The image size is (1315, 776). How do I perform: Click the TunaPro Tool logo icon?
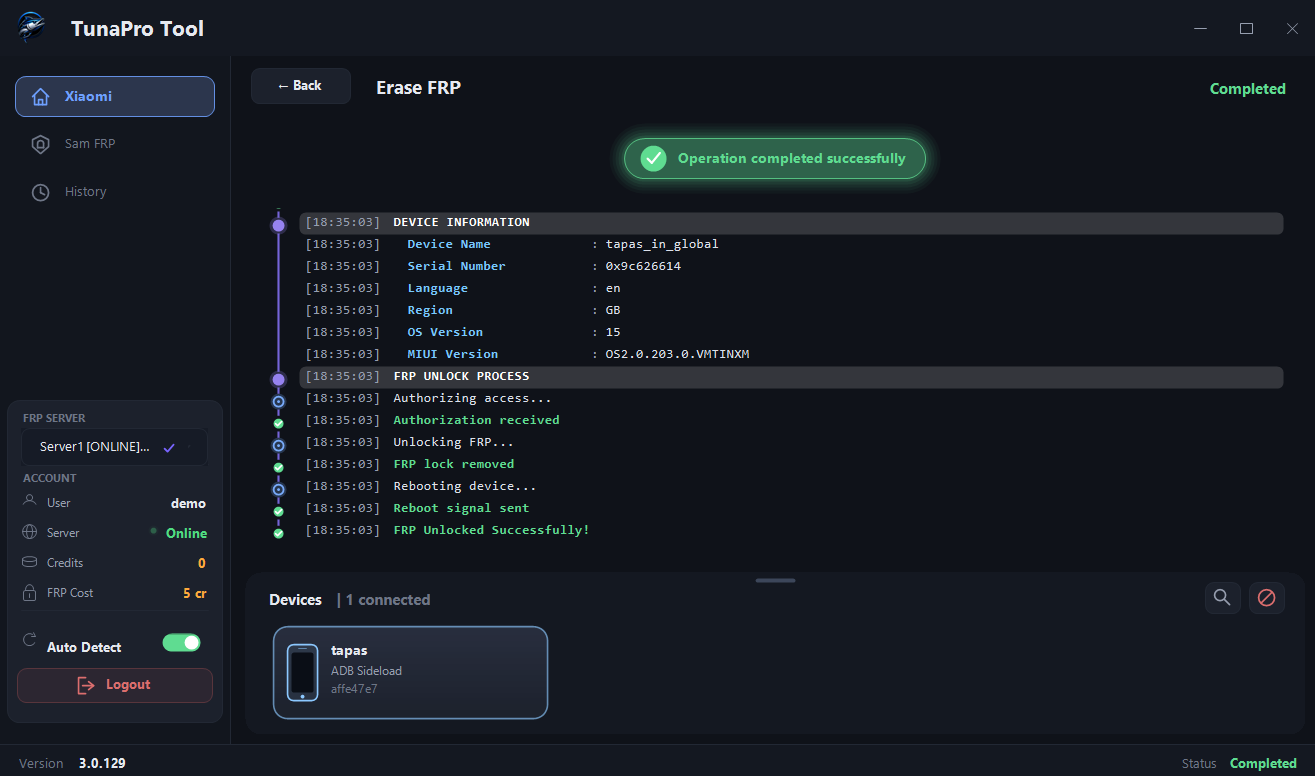32,29
